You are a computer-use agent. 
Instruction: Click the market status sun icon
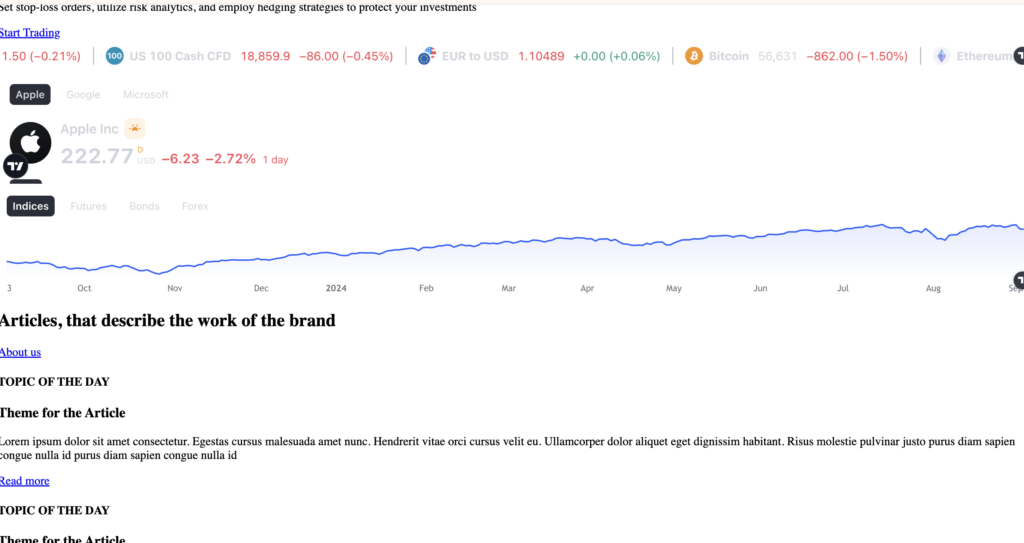[x=135, y=128]
